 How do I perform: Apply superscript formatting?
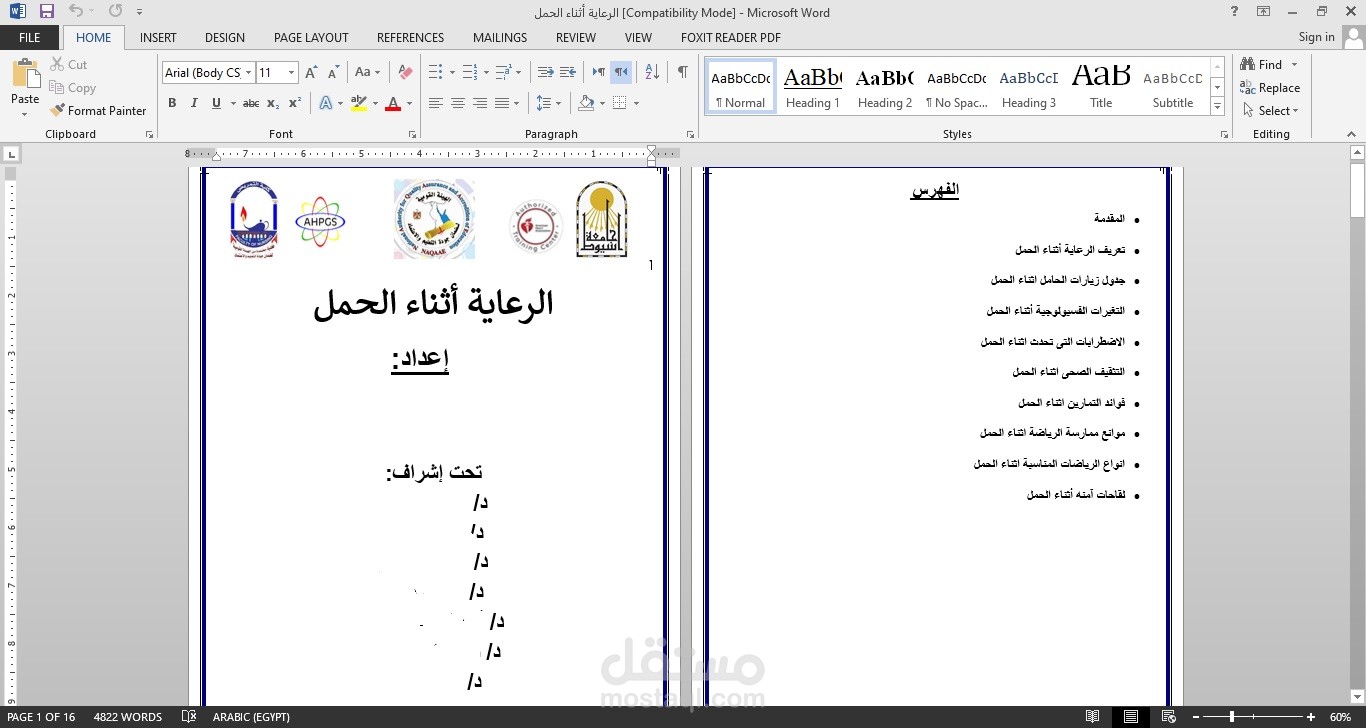295,103
